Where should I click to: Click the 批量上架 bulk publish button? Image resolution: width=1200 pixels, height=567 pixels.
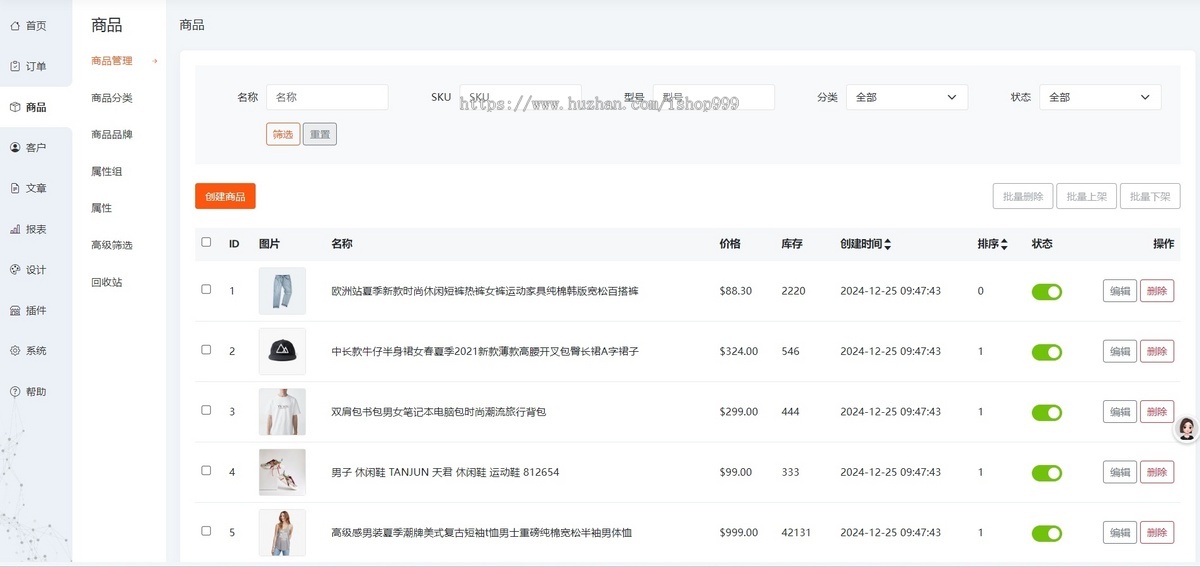pyautogui.click(x=1087, y=196)
